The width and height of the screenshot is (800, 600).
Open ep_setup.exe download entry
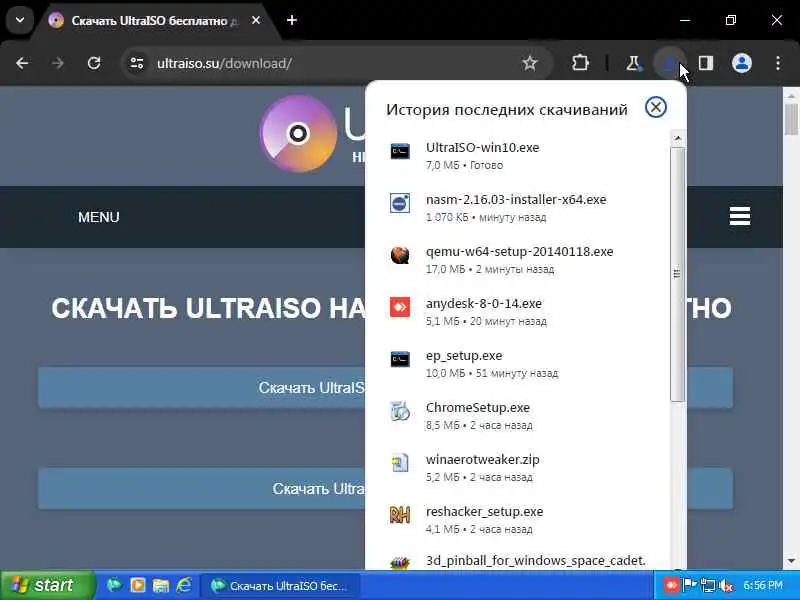click(x=517, y=364)
